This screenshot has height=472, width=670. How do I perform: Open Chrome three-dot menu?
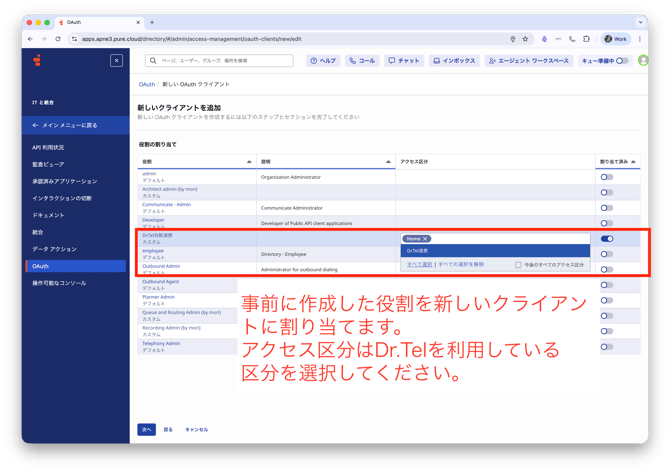point(640,39)
